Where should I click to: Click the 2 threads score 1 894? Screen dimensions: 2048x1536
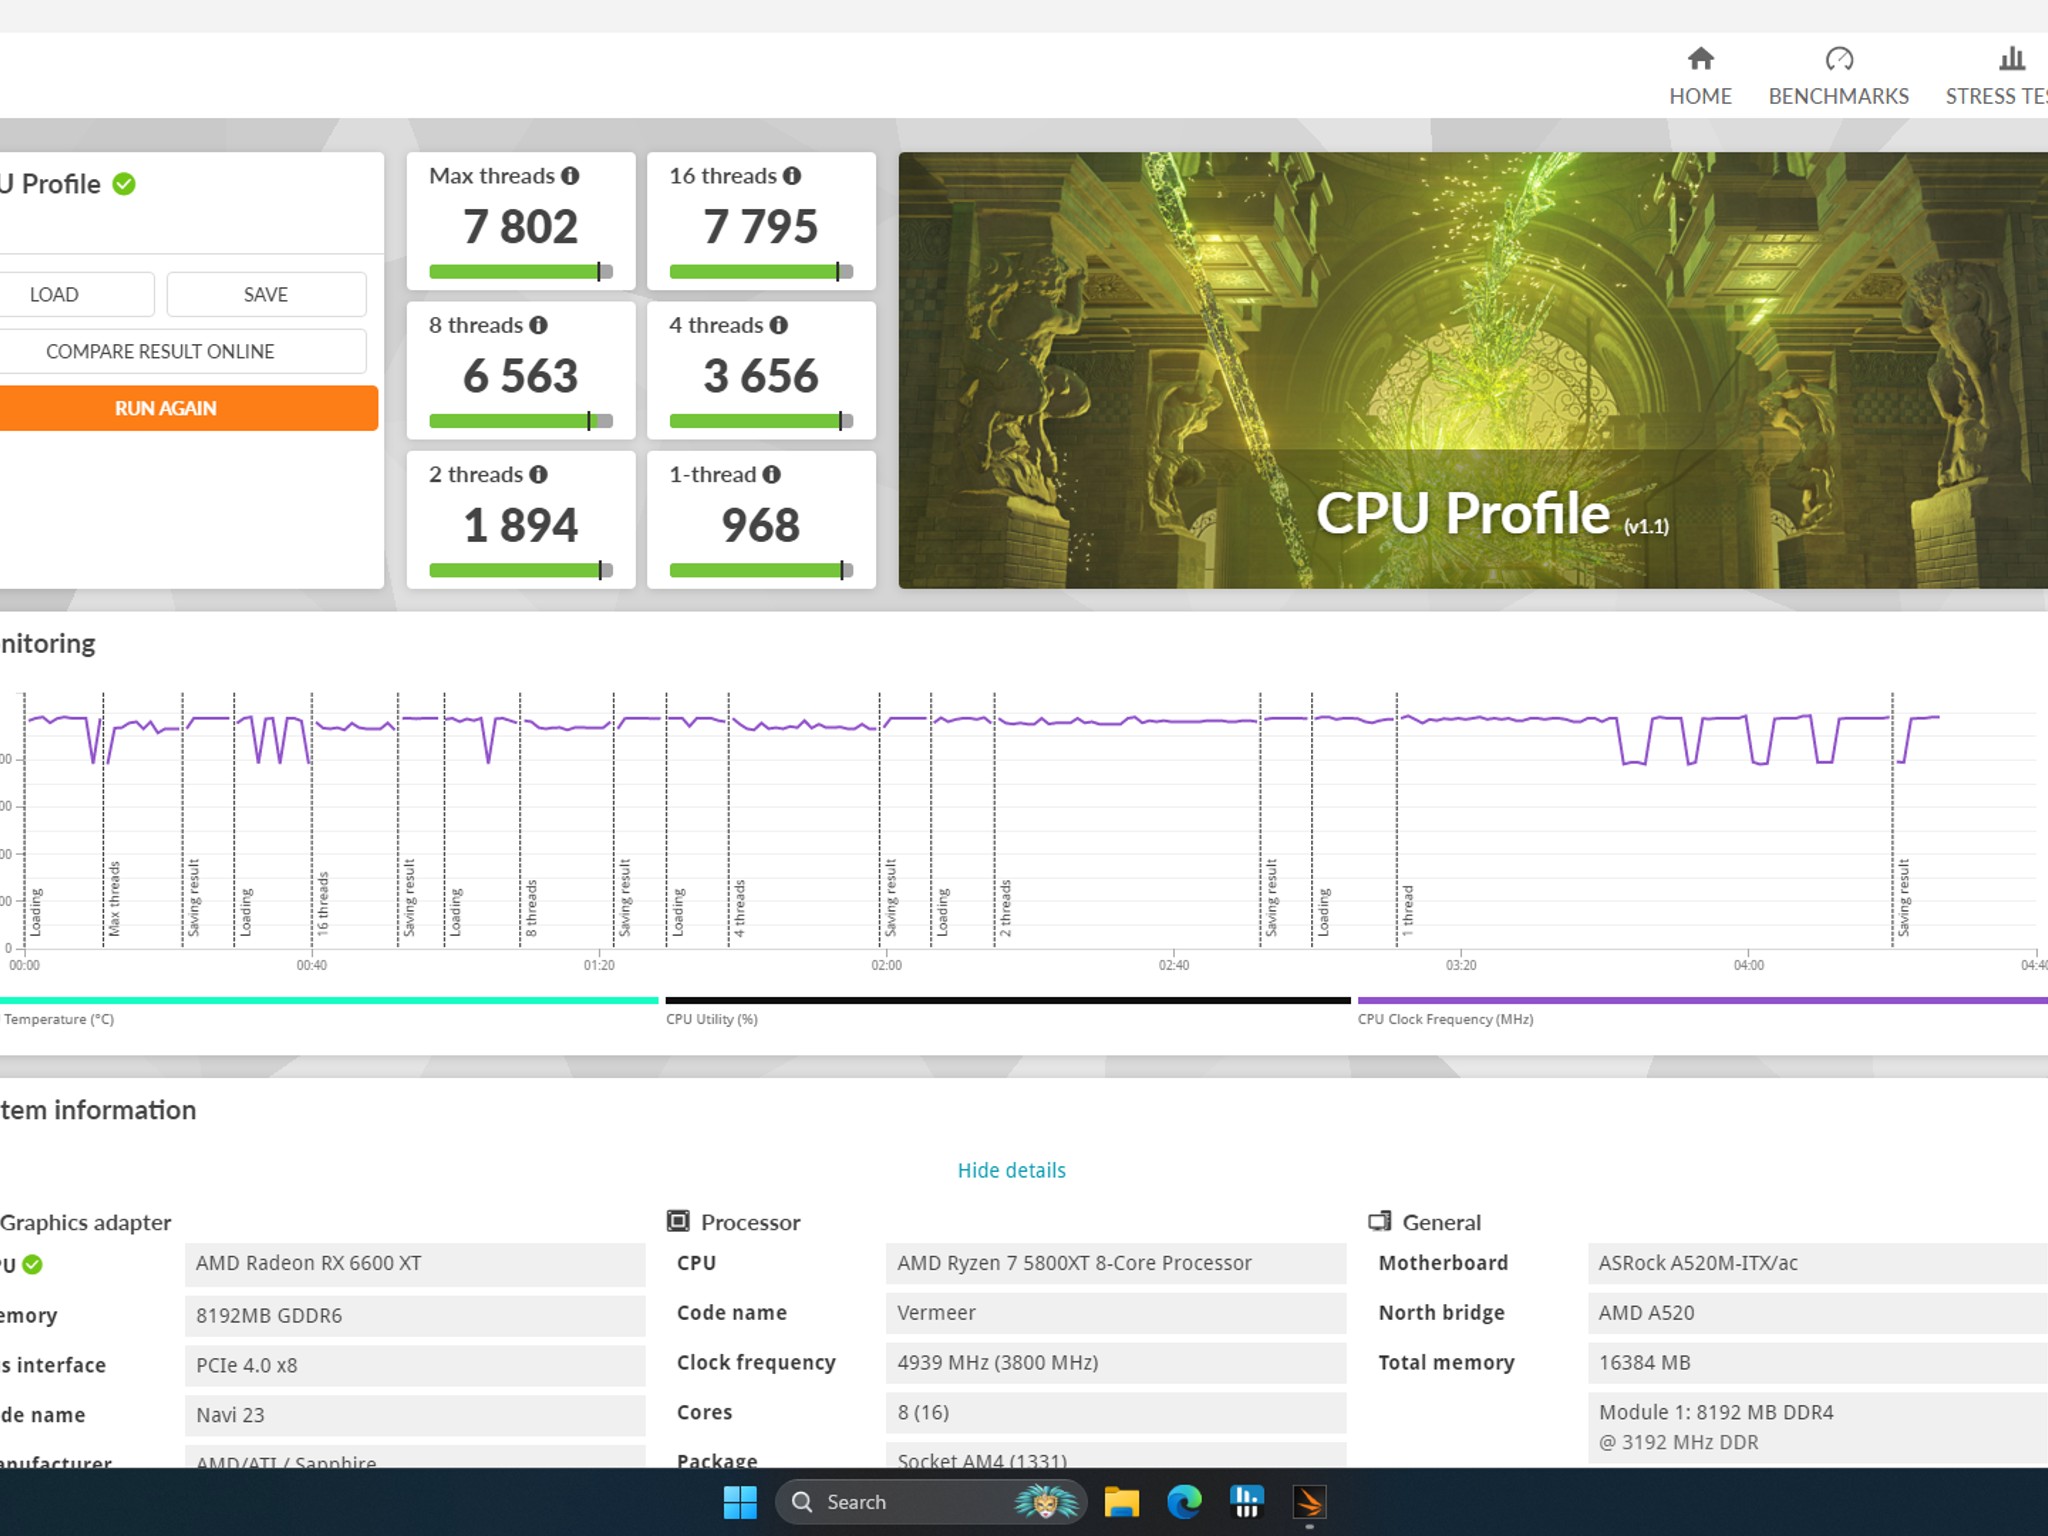pyautogui.click(x=520, y=526)
